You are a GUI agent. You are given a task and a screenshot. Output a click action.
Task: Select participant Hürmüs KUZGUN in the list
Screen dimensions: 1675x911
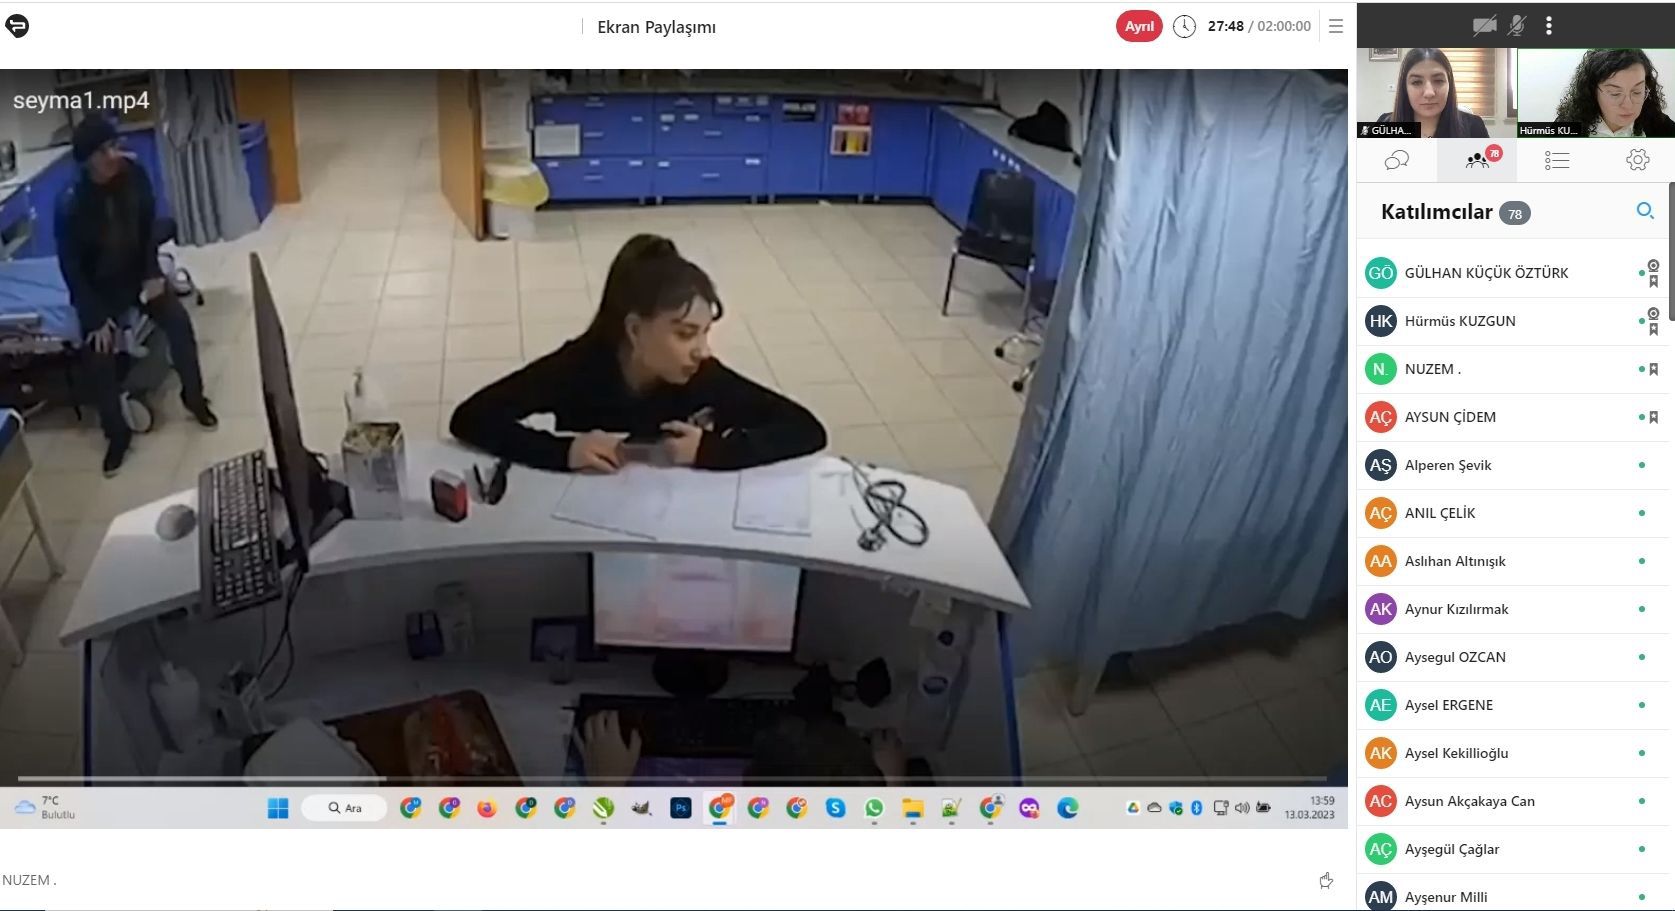click(1459, 321)
